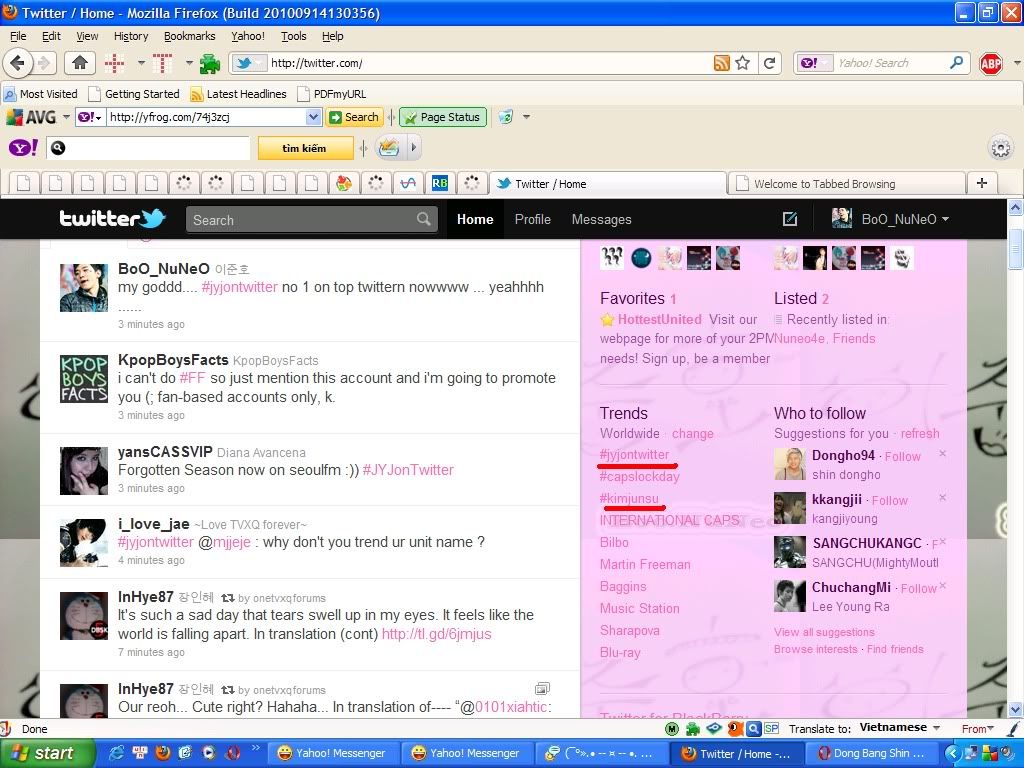Open the #jyjontwitter trend
Viewport: 1024px width, 768px height.
click(x=634, y=455)
